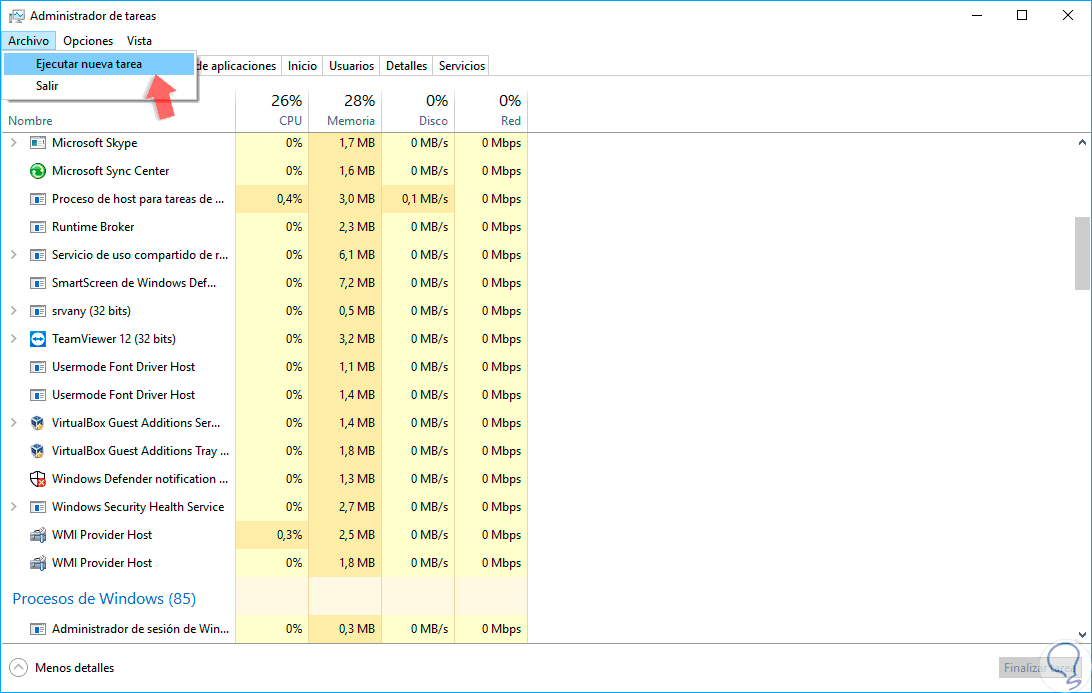1092x693 pixels.
Task: Click the 0,1 MB/s disk cell
Action: point(419,199)
